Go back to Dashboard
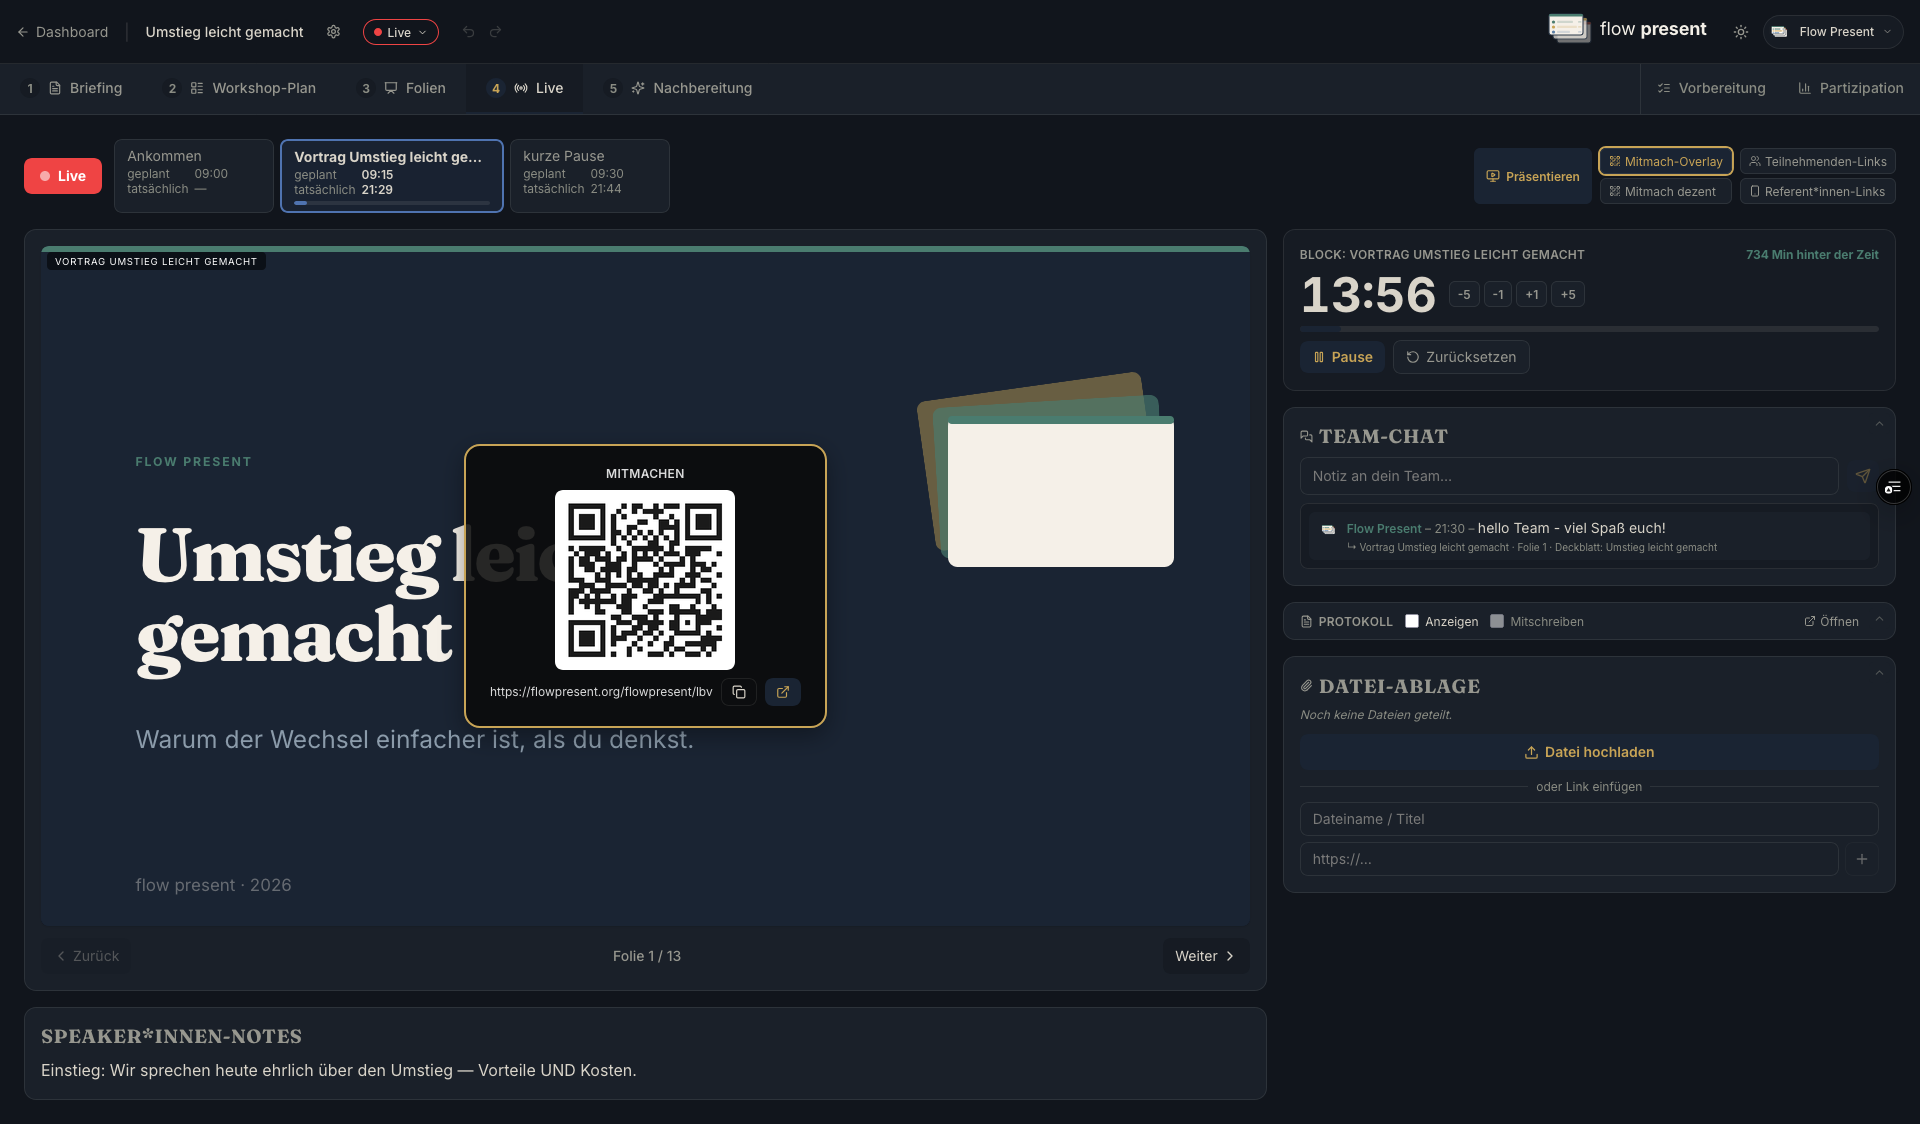 [62, 32]
